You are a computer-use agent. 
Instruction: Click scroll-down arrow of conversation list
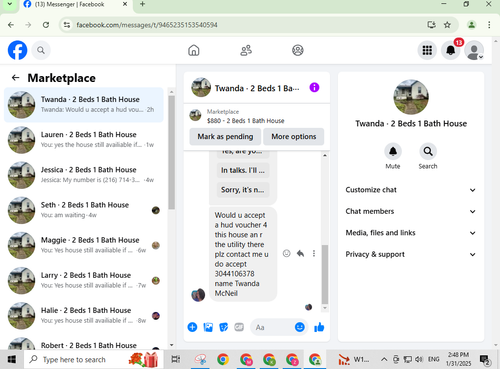point(171,345)
